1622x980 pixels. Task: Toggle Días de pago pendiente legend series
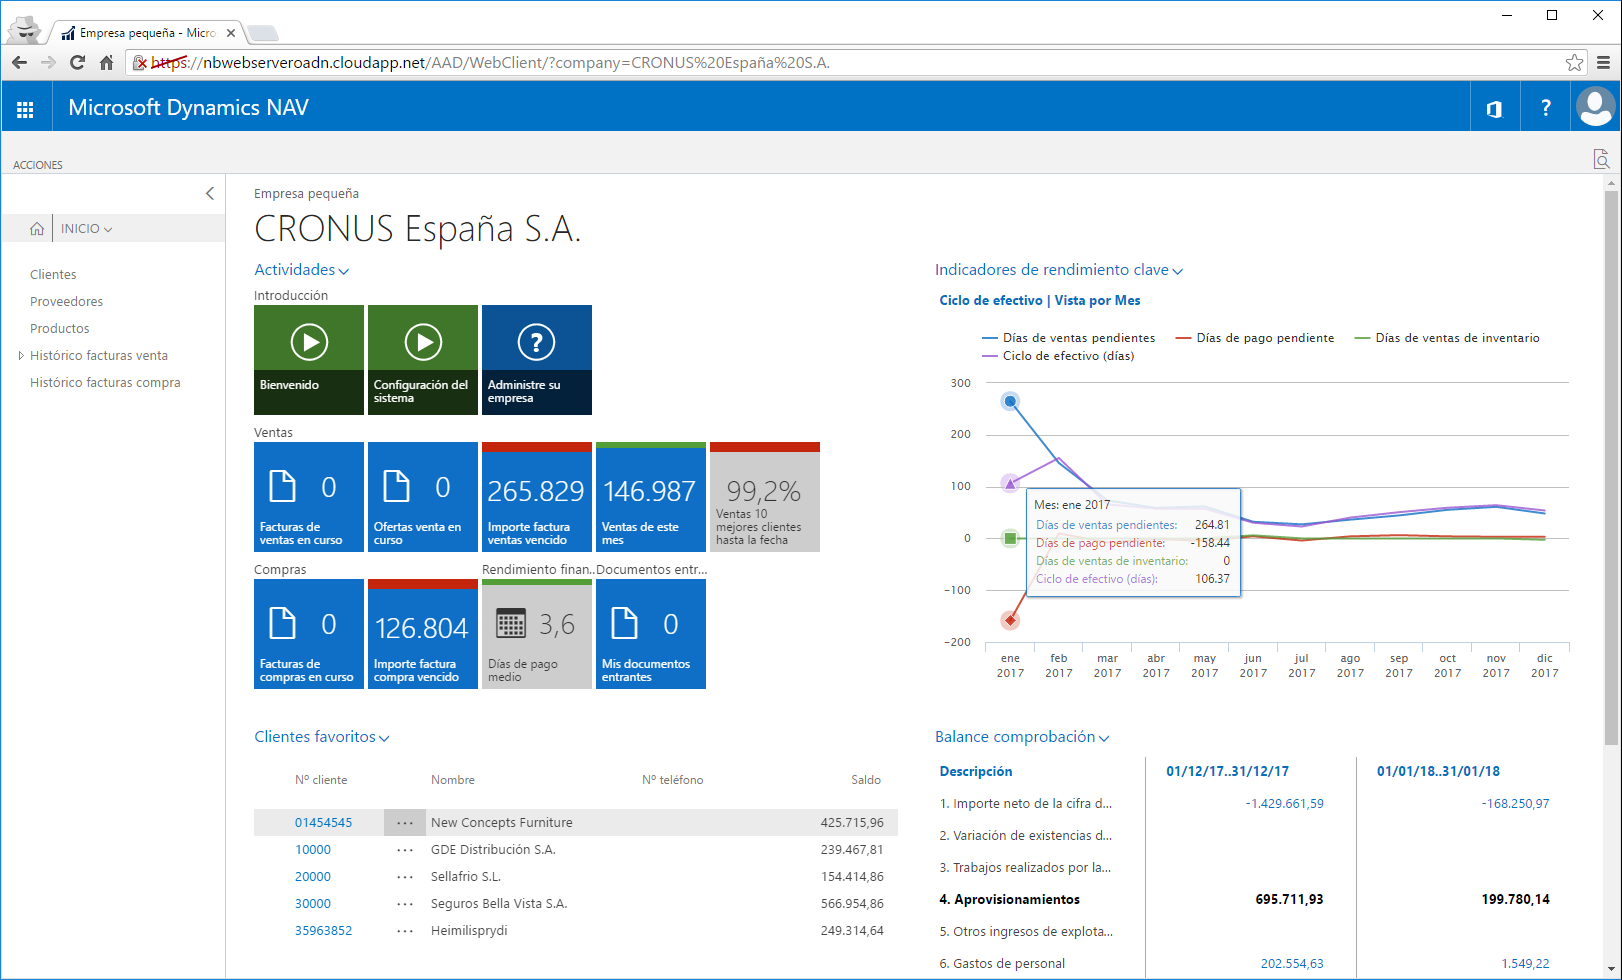click(x=1254, y=338)
